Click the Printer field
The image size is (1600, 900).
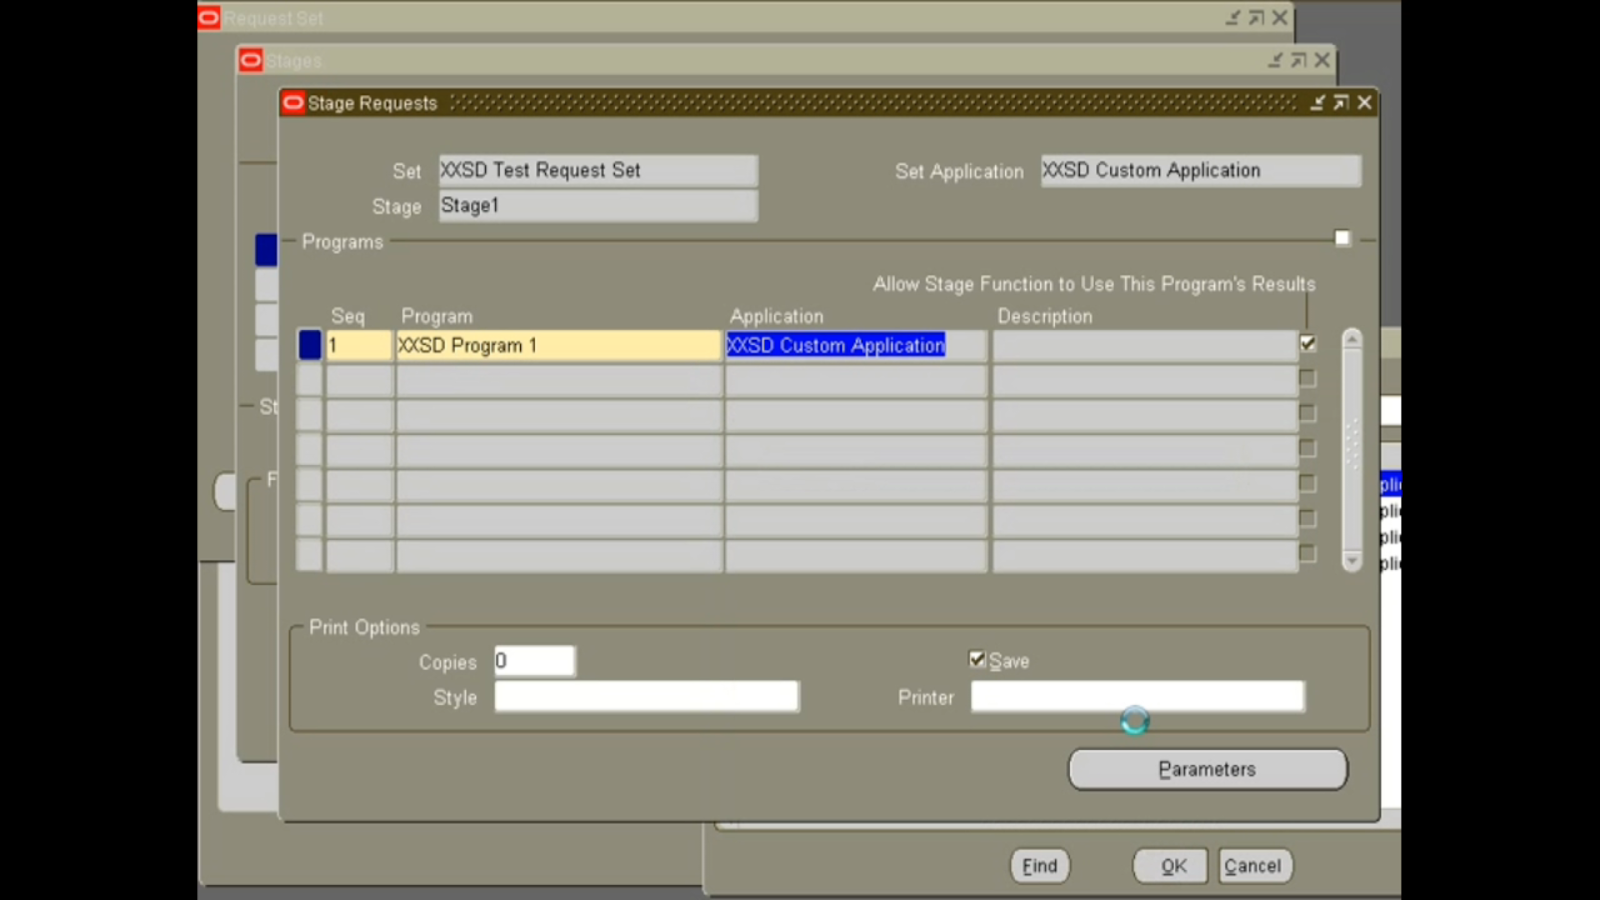pos(1137,696)
